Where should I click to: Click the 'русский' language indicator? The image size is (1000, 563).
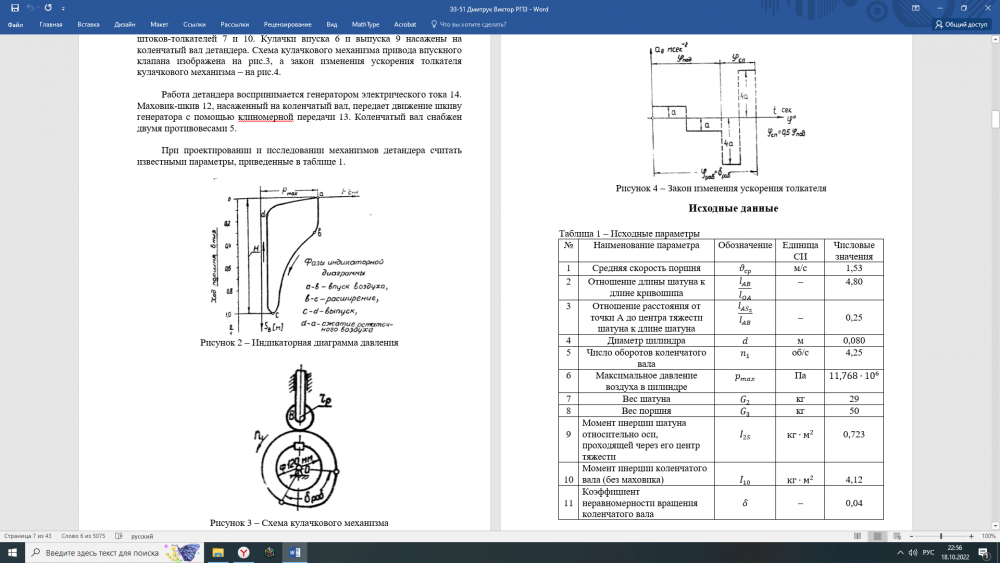point(142,536)
